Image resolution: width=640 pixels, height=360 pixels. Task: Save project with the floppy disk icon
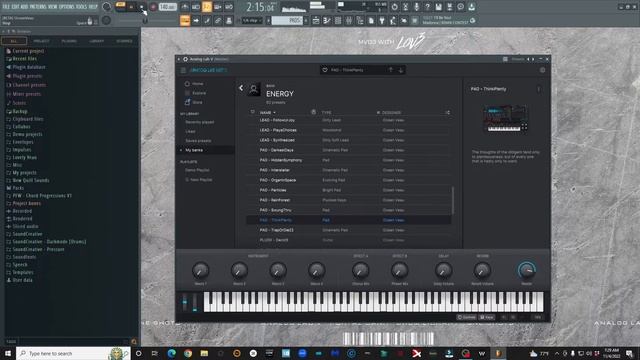click(x=438, y=7)
